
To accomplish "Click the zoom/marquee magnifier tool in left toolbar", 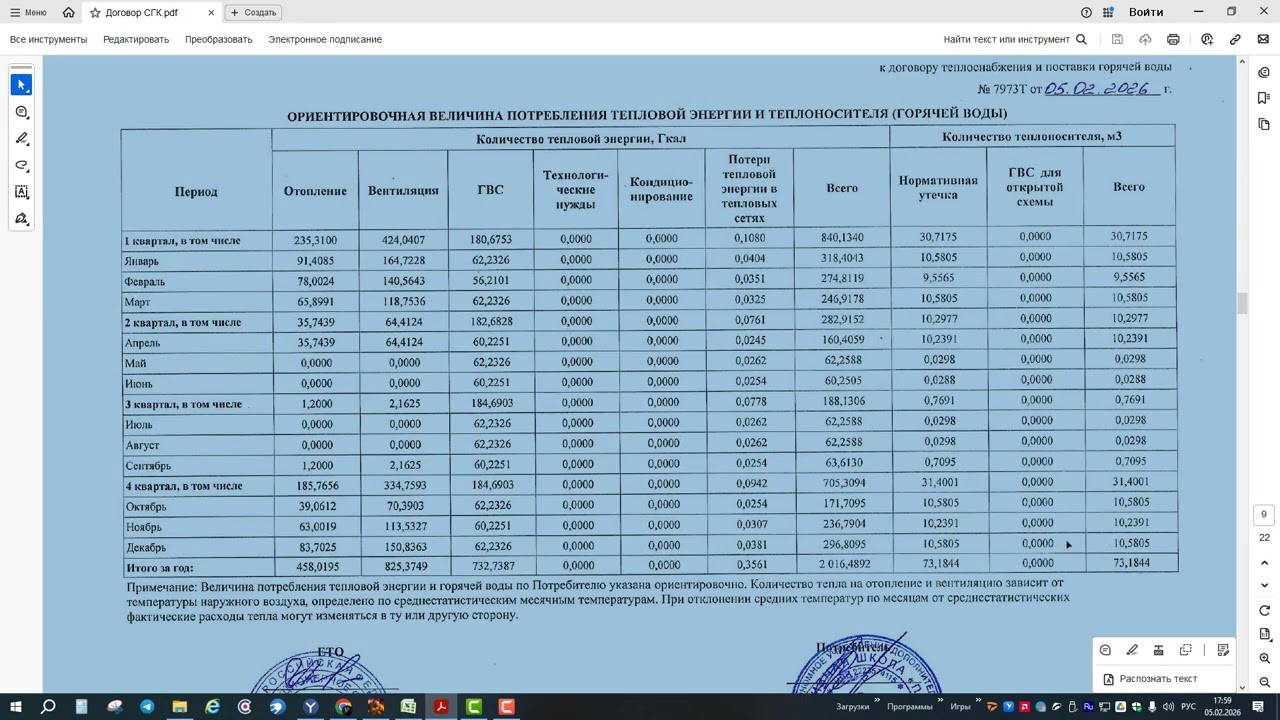I will coord(21,112).
